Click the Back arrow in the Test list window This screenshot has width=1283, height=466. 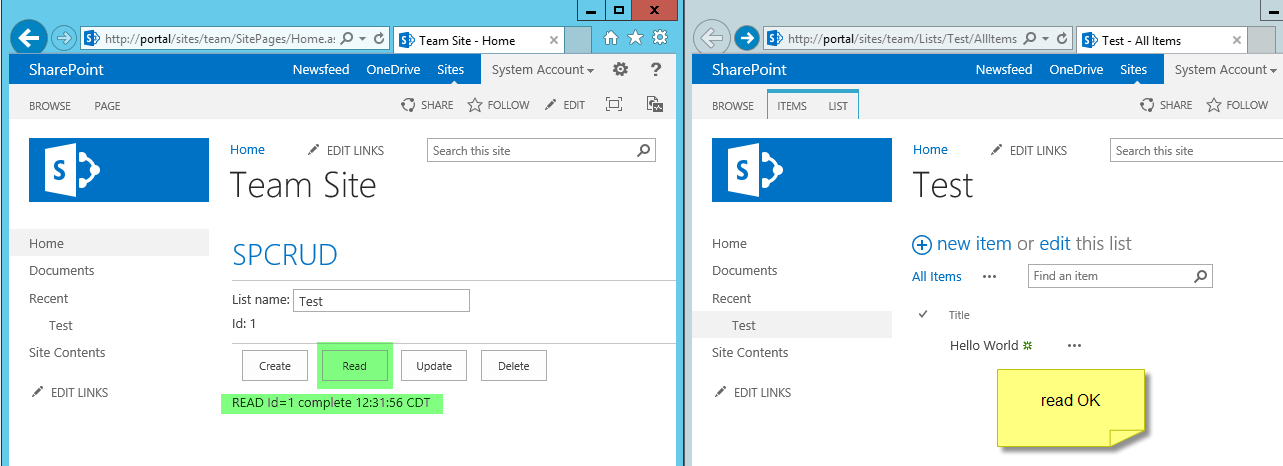pyautogui.click(x=712, y=39)
